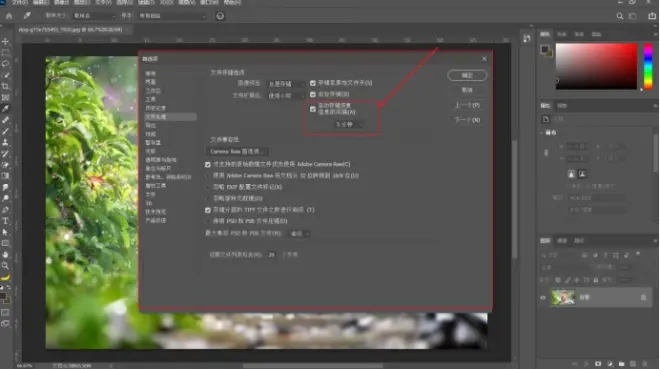Image resolution: width=660 pixels, height=369 pixels.
Task: Open the maximize PSD compatibility dropdown
Action: [x=300, y=234]
